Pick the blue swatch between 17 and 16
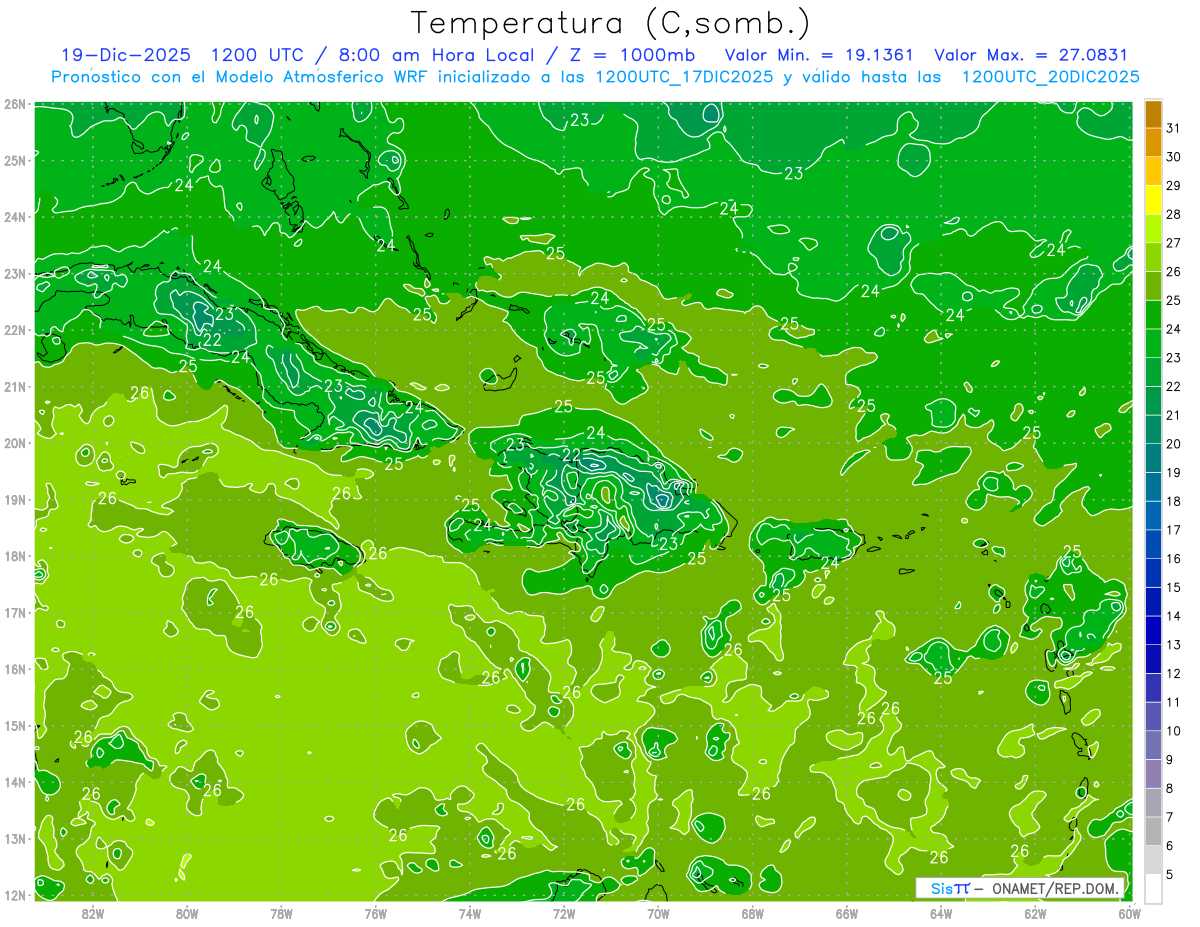 (x=1153, y=544)
